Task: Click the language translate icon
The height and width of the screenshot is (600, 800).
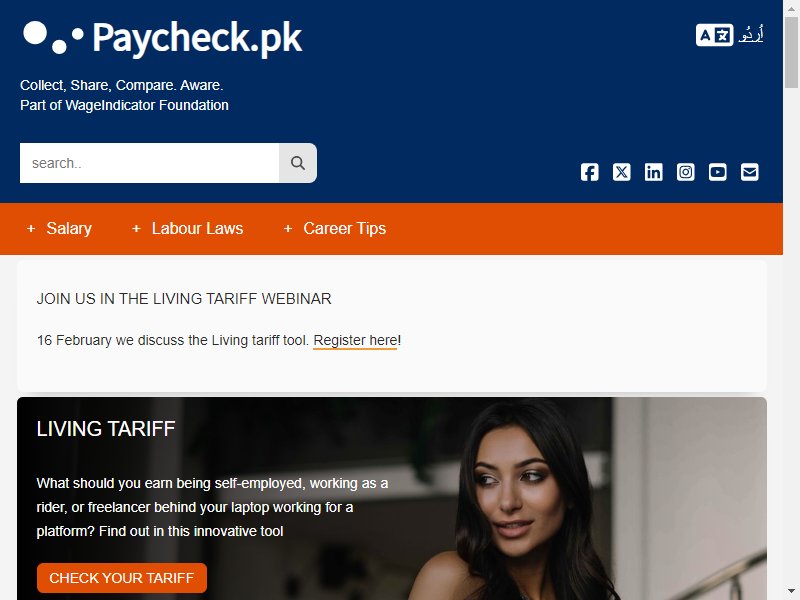Action: click(x=714, y=35)
